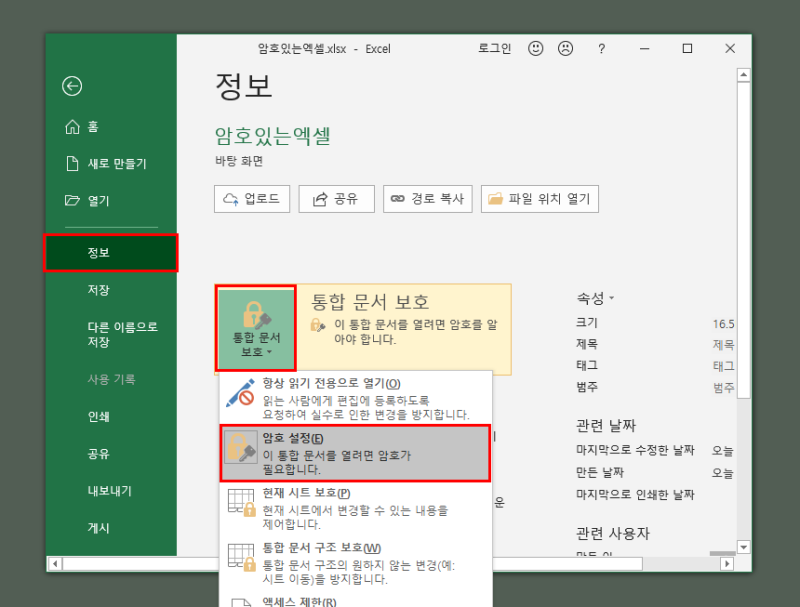The width and height of the screenshot is (800, 607).
Task: Click the 공유 button beside 업로드
Action: point(337,199)
